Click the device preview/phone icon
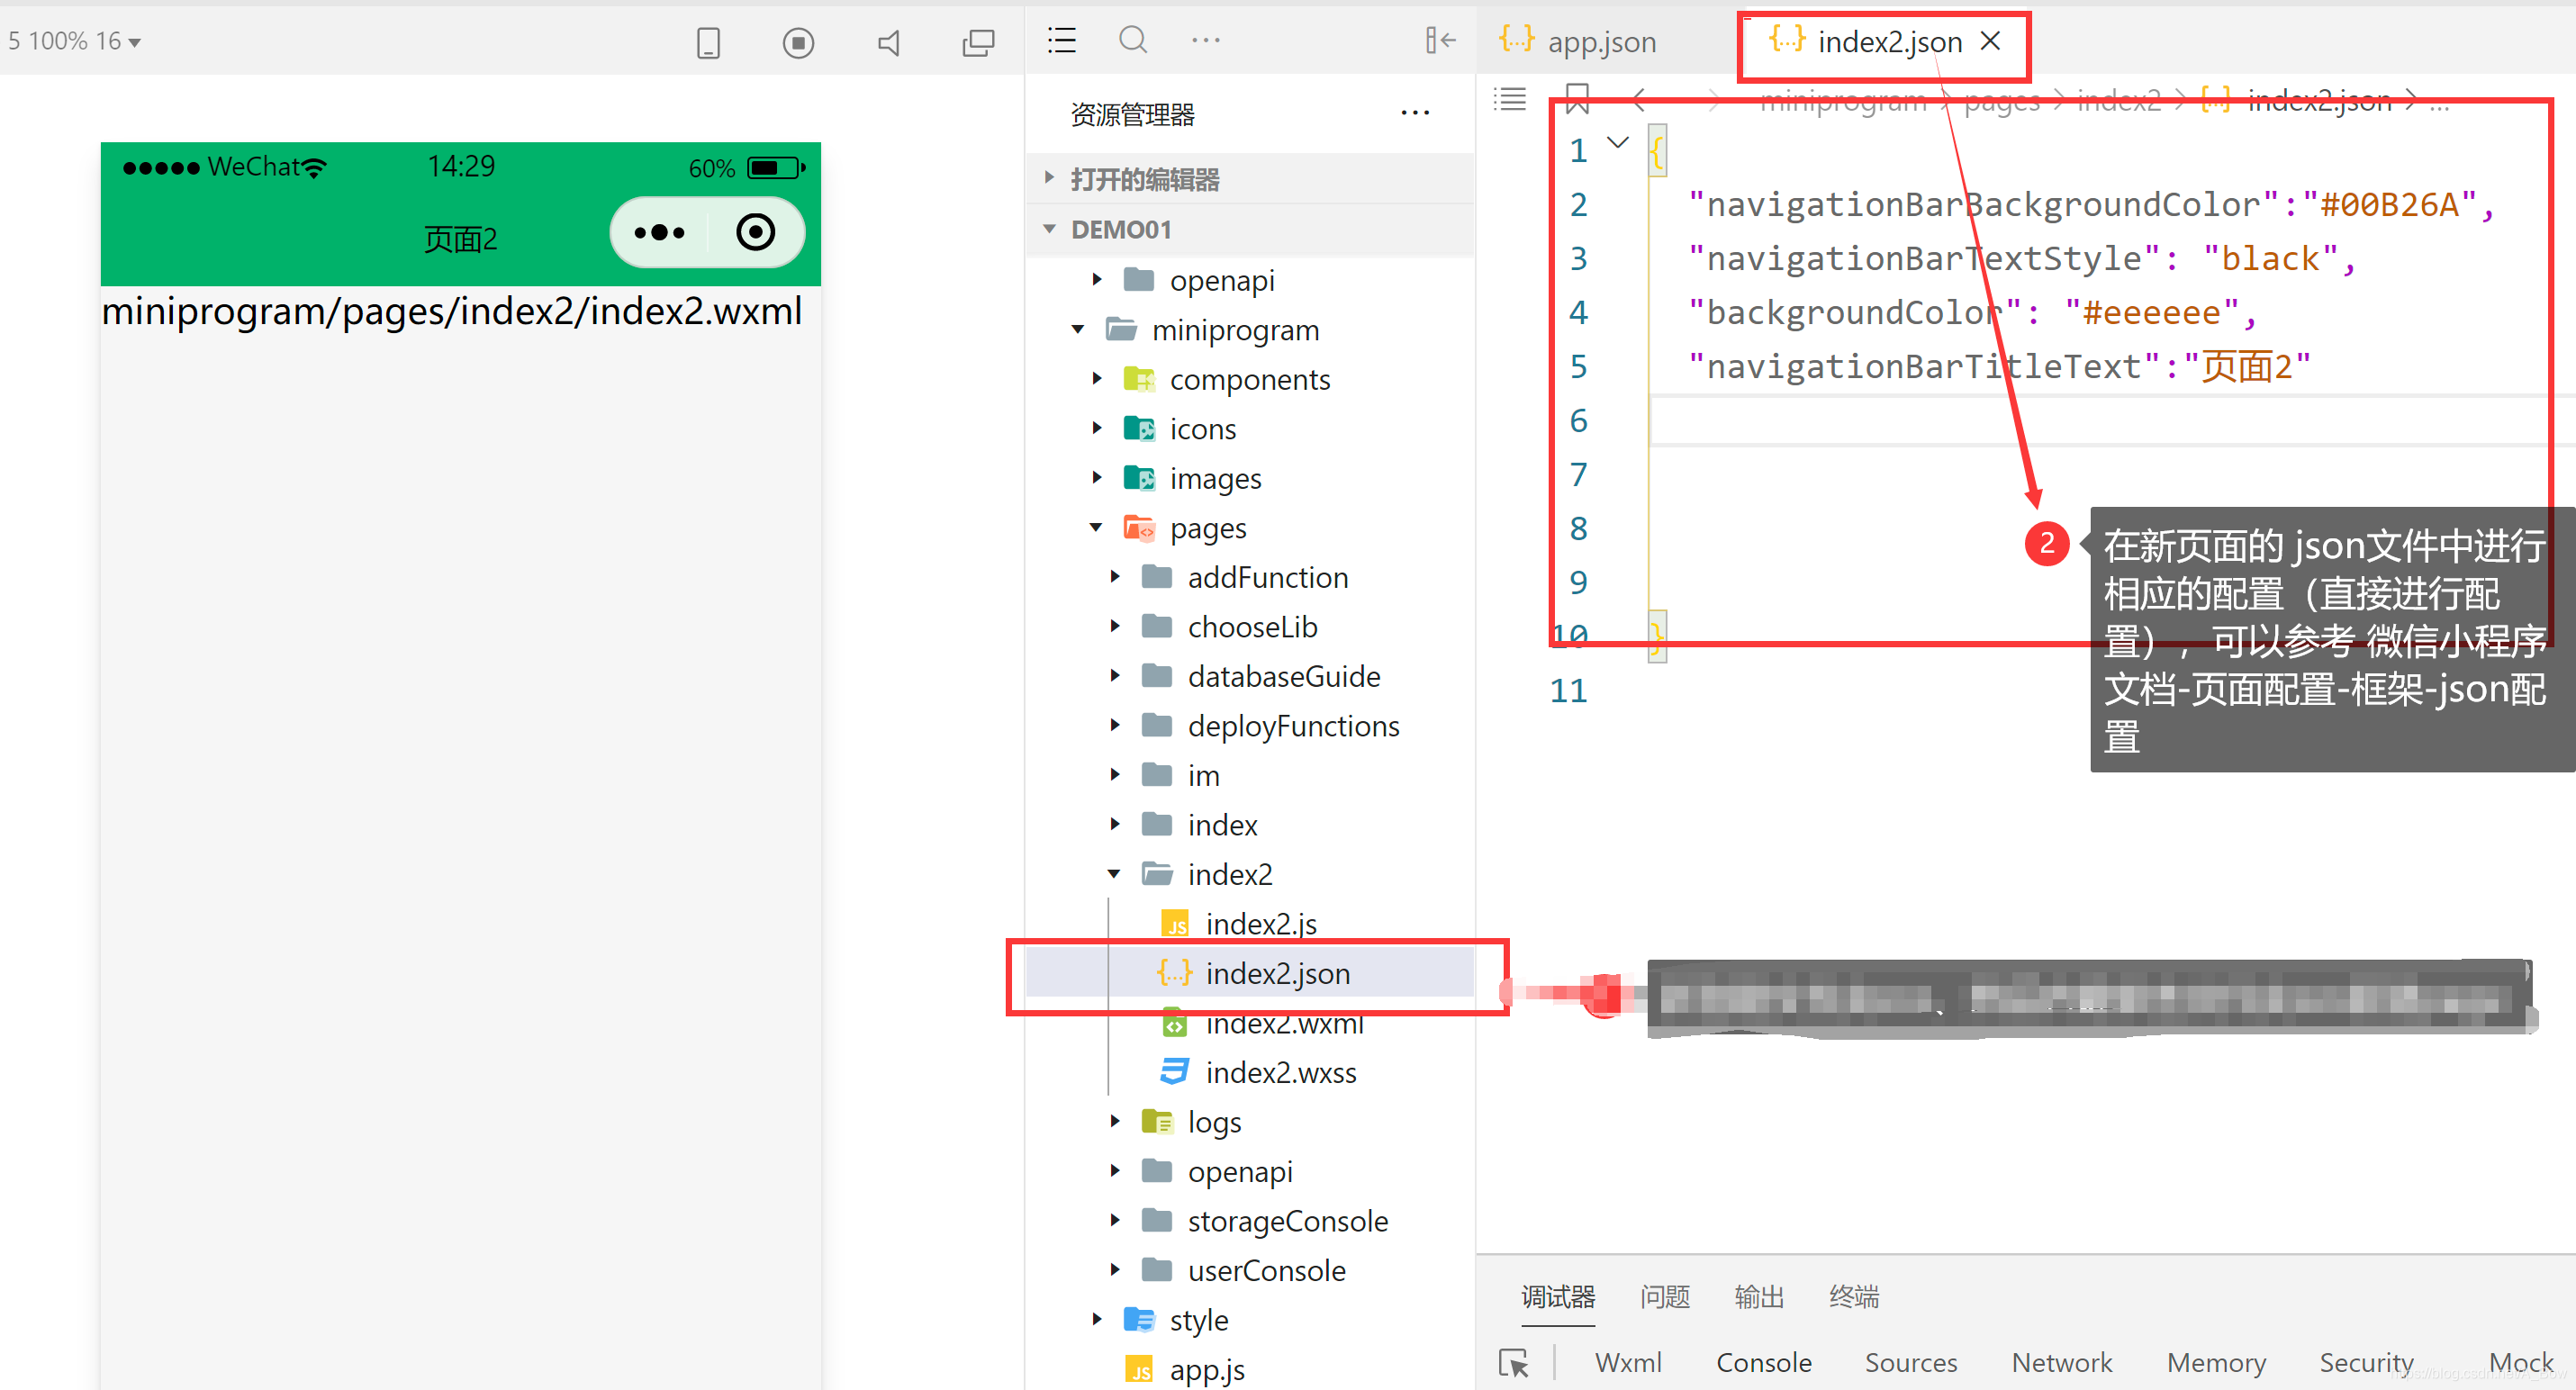Image resolution: width=2576 pixels, height=1390 pixels. (x=709, y=43)
